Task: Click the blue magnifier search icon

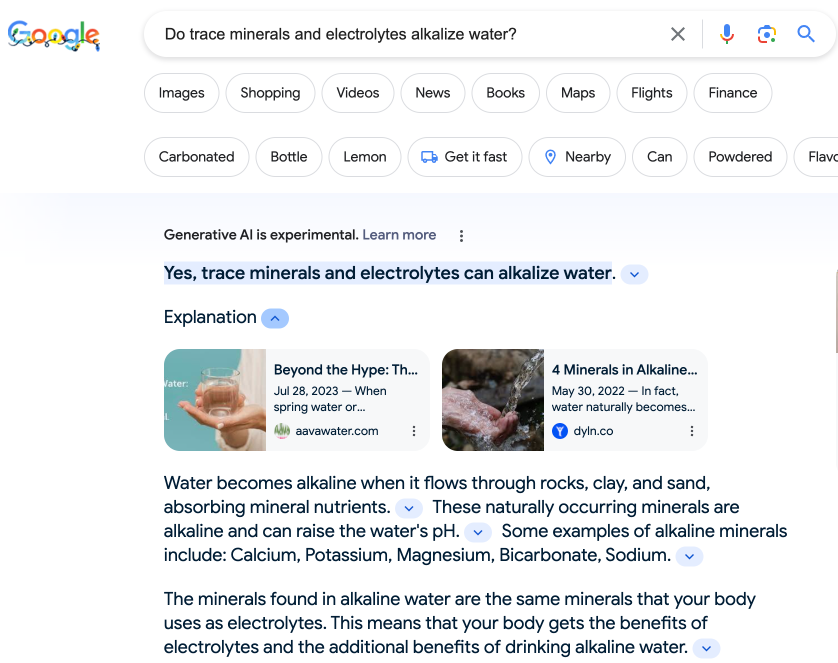Action: [x=806, y=34]
